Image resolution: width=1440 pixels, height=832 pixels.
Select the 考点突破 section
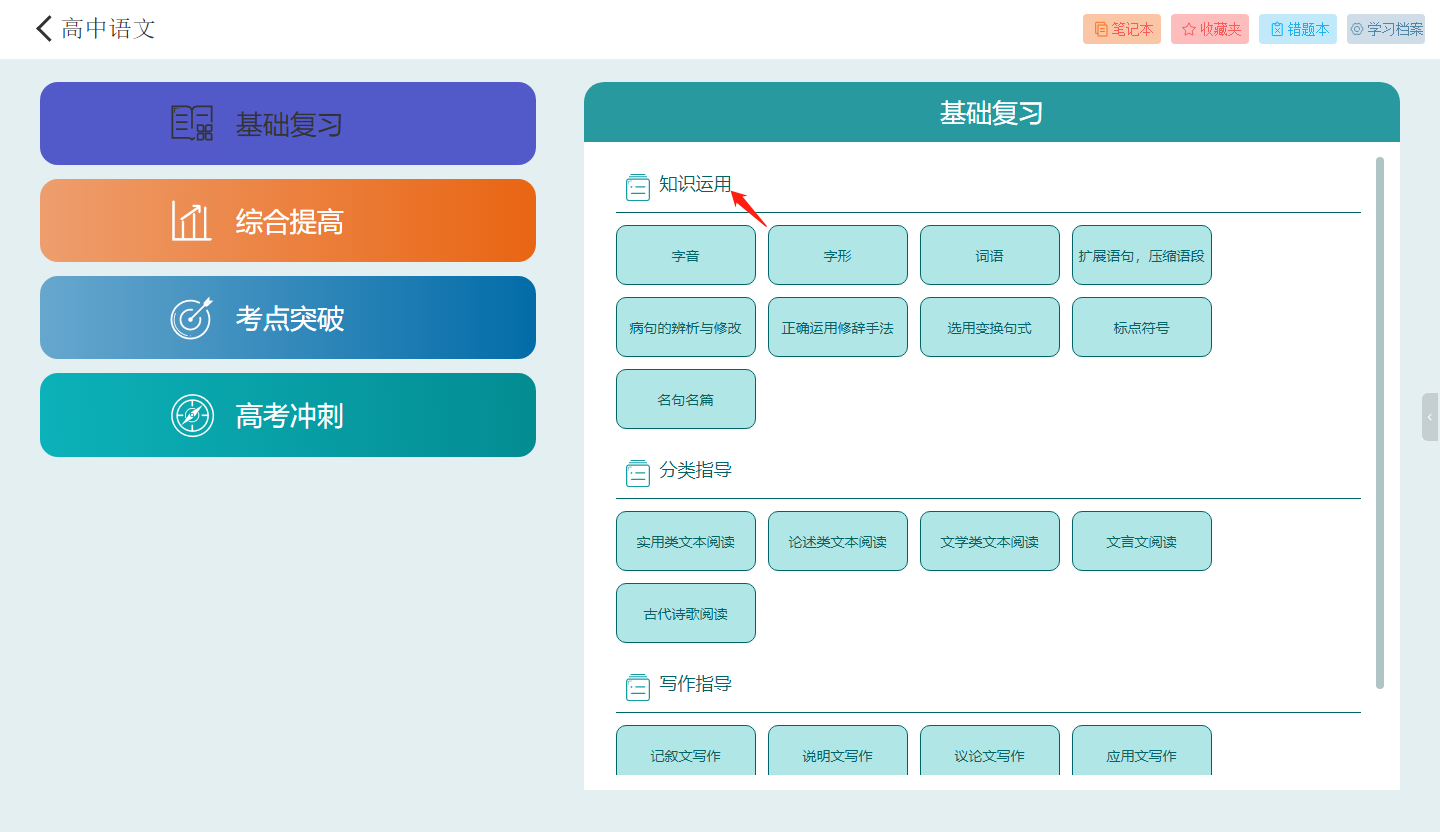288,318
